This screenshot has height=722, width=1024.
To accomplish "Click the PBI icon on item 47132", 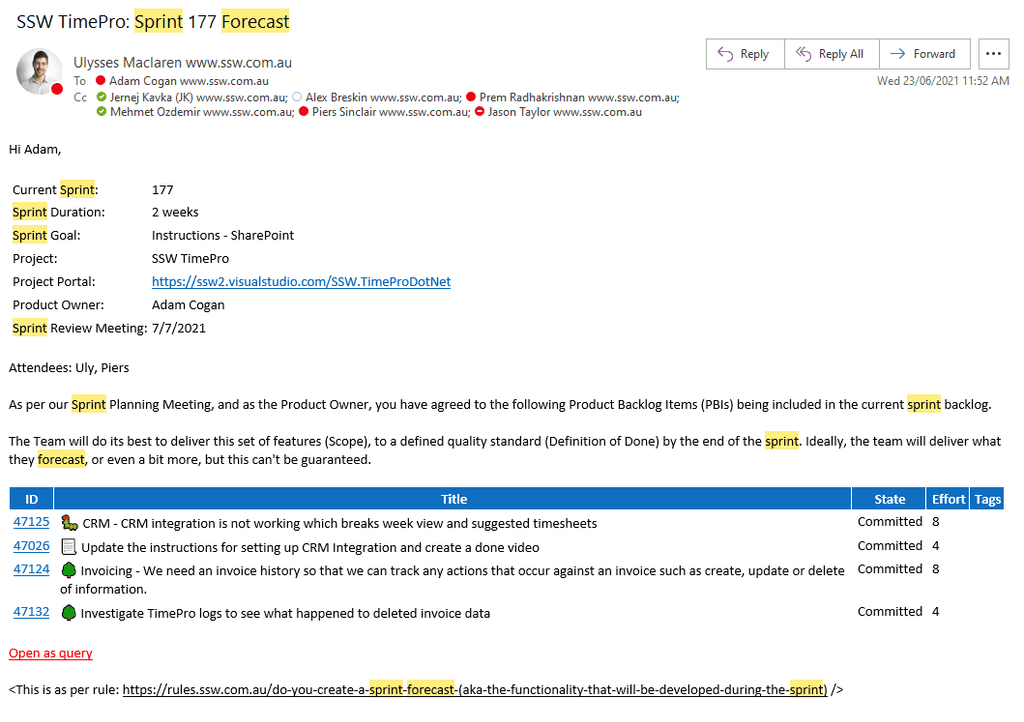I will pos(67,611).
